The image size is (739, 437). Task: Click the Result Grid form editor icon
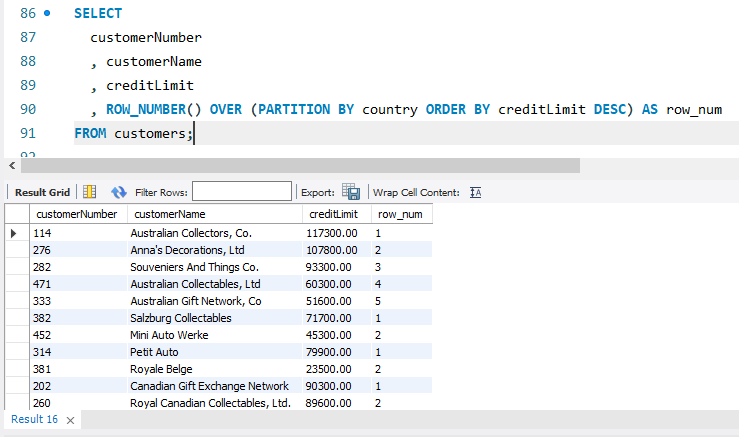coord(89,192)
